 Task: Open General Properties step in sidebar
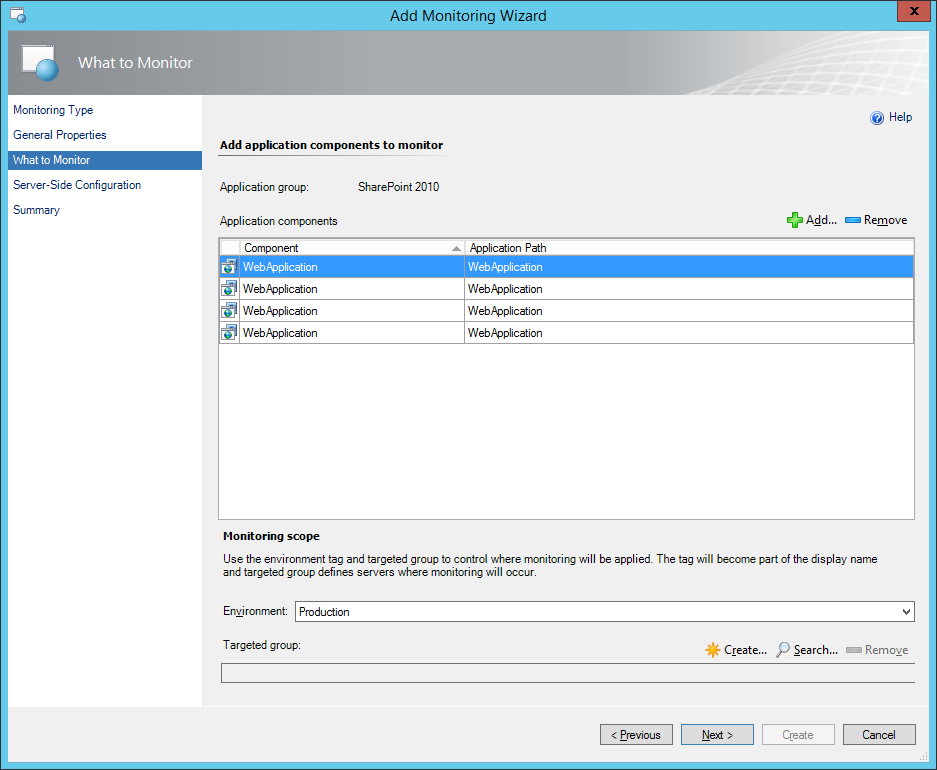[x=60, y=135]
